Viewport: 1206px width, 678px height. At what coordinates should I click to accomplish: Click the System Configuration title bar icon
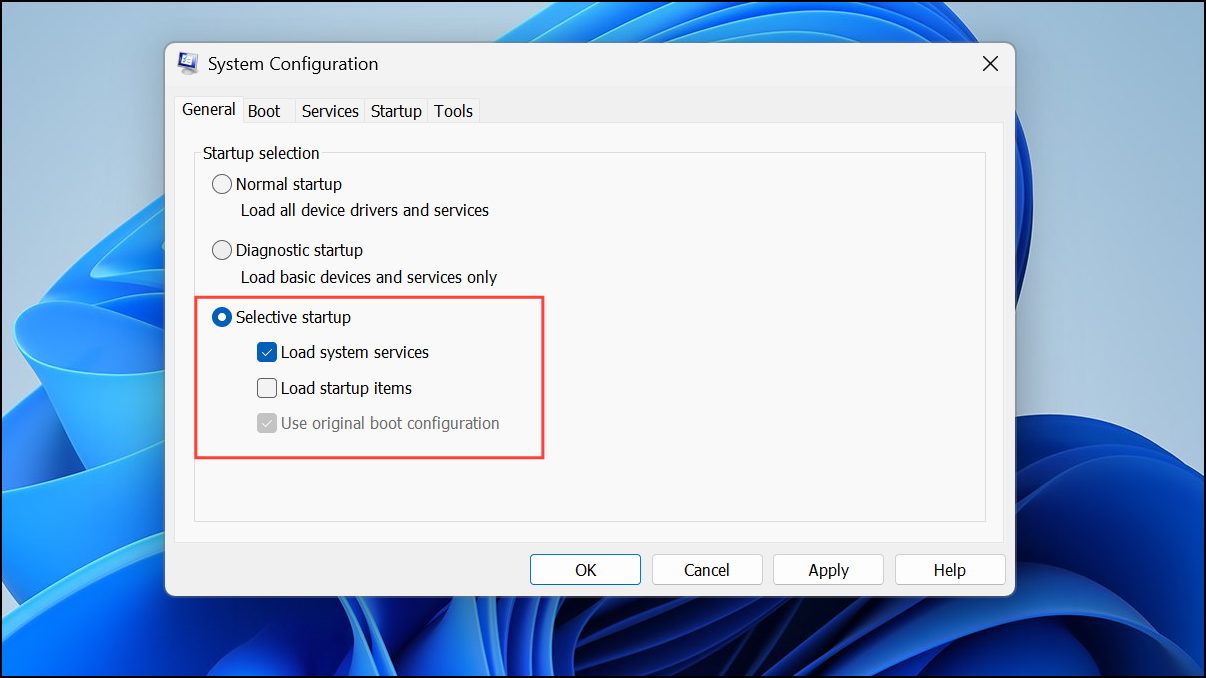click(x=188, y=64)
